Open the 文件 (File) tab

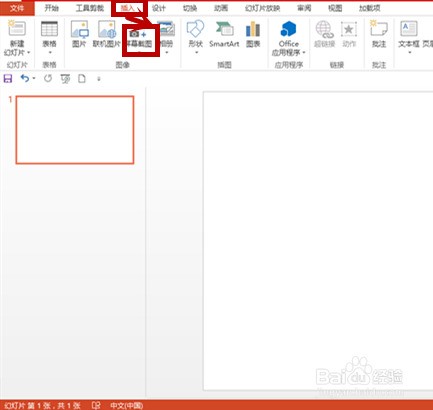(x=17, y=8)
